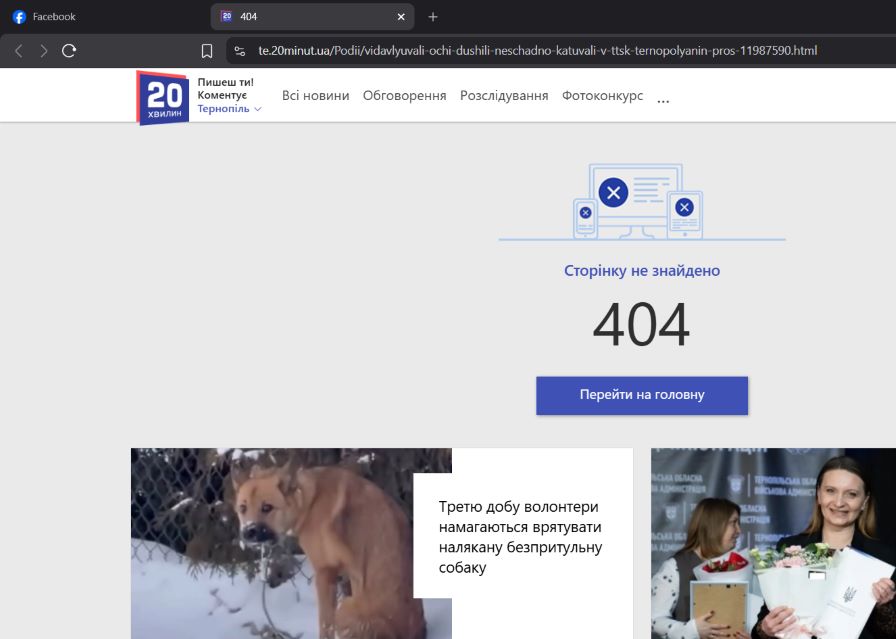Open Обговорення section
Viewport: 896px width, 639px height.
(x=404, y=96)
